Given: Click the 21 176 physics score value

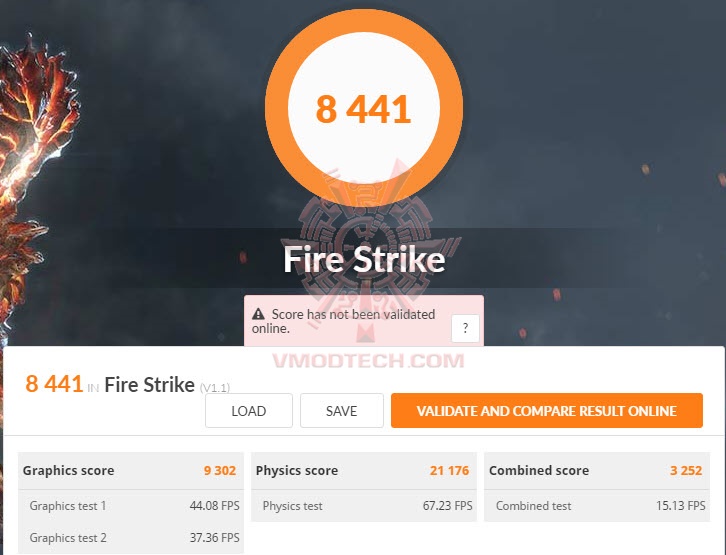Looking at the screenshot, I should [449, 471].
